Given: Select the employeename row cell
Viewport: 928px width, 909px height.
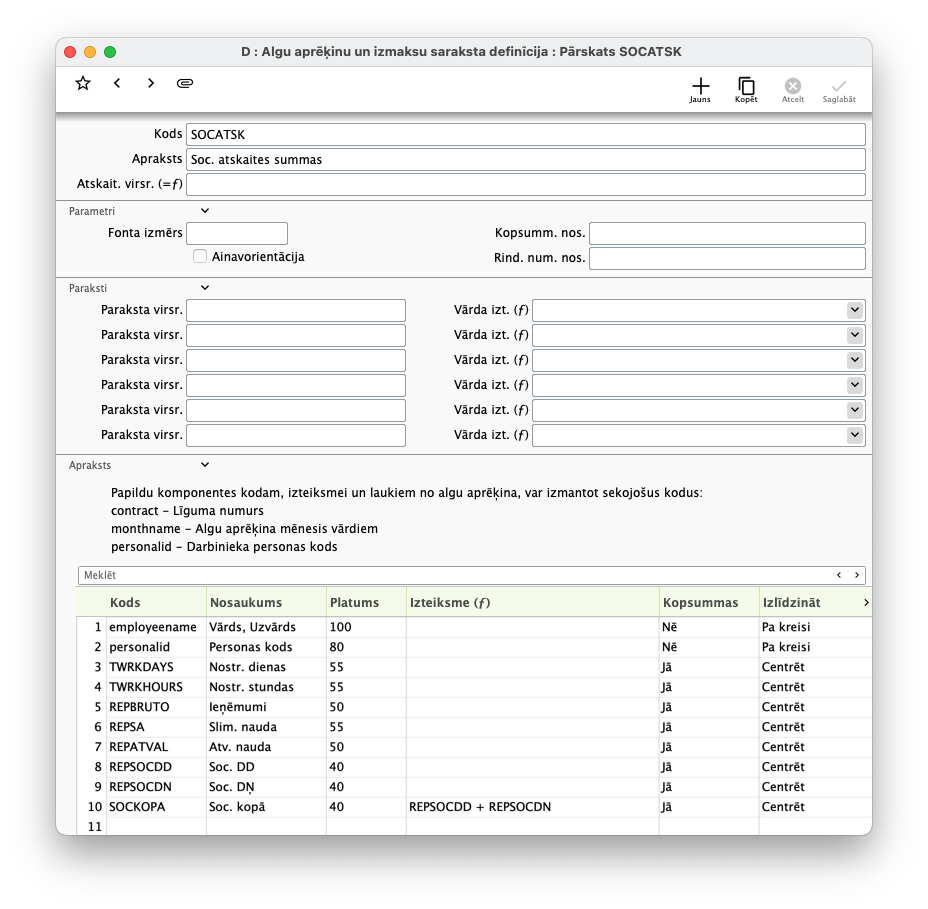Looking at the screenshot, I should pos(156,627).
